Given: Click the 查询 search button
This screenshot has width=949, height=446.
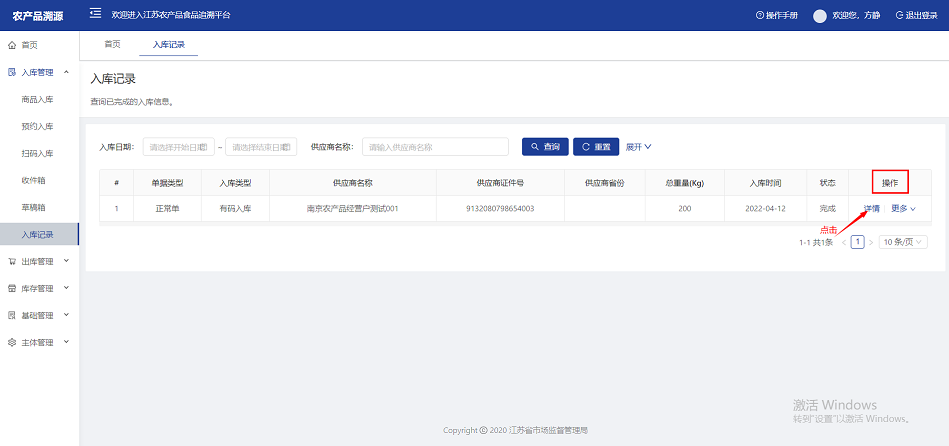Looking at the screenshot, I should point(544,147).
